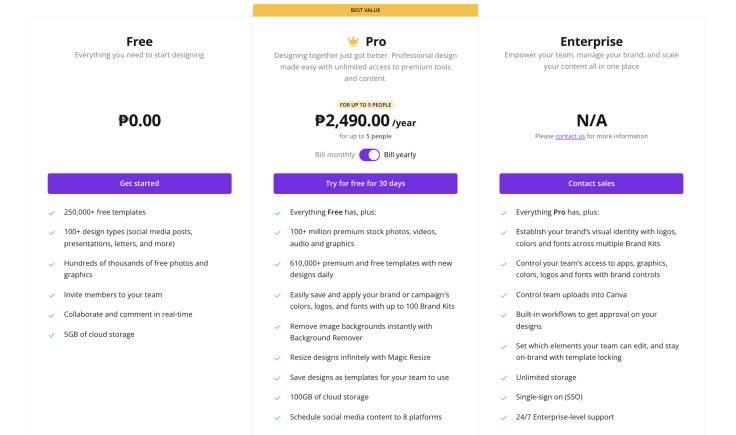Image resolution: width=736 pixels, height=435 pixels.
Task: Open the contact us link
Action: (570, 136)
